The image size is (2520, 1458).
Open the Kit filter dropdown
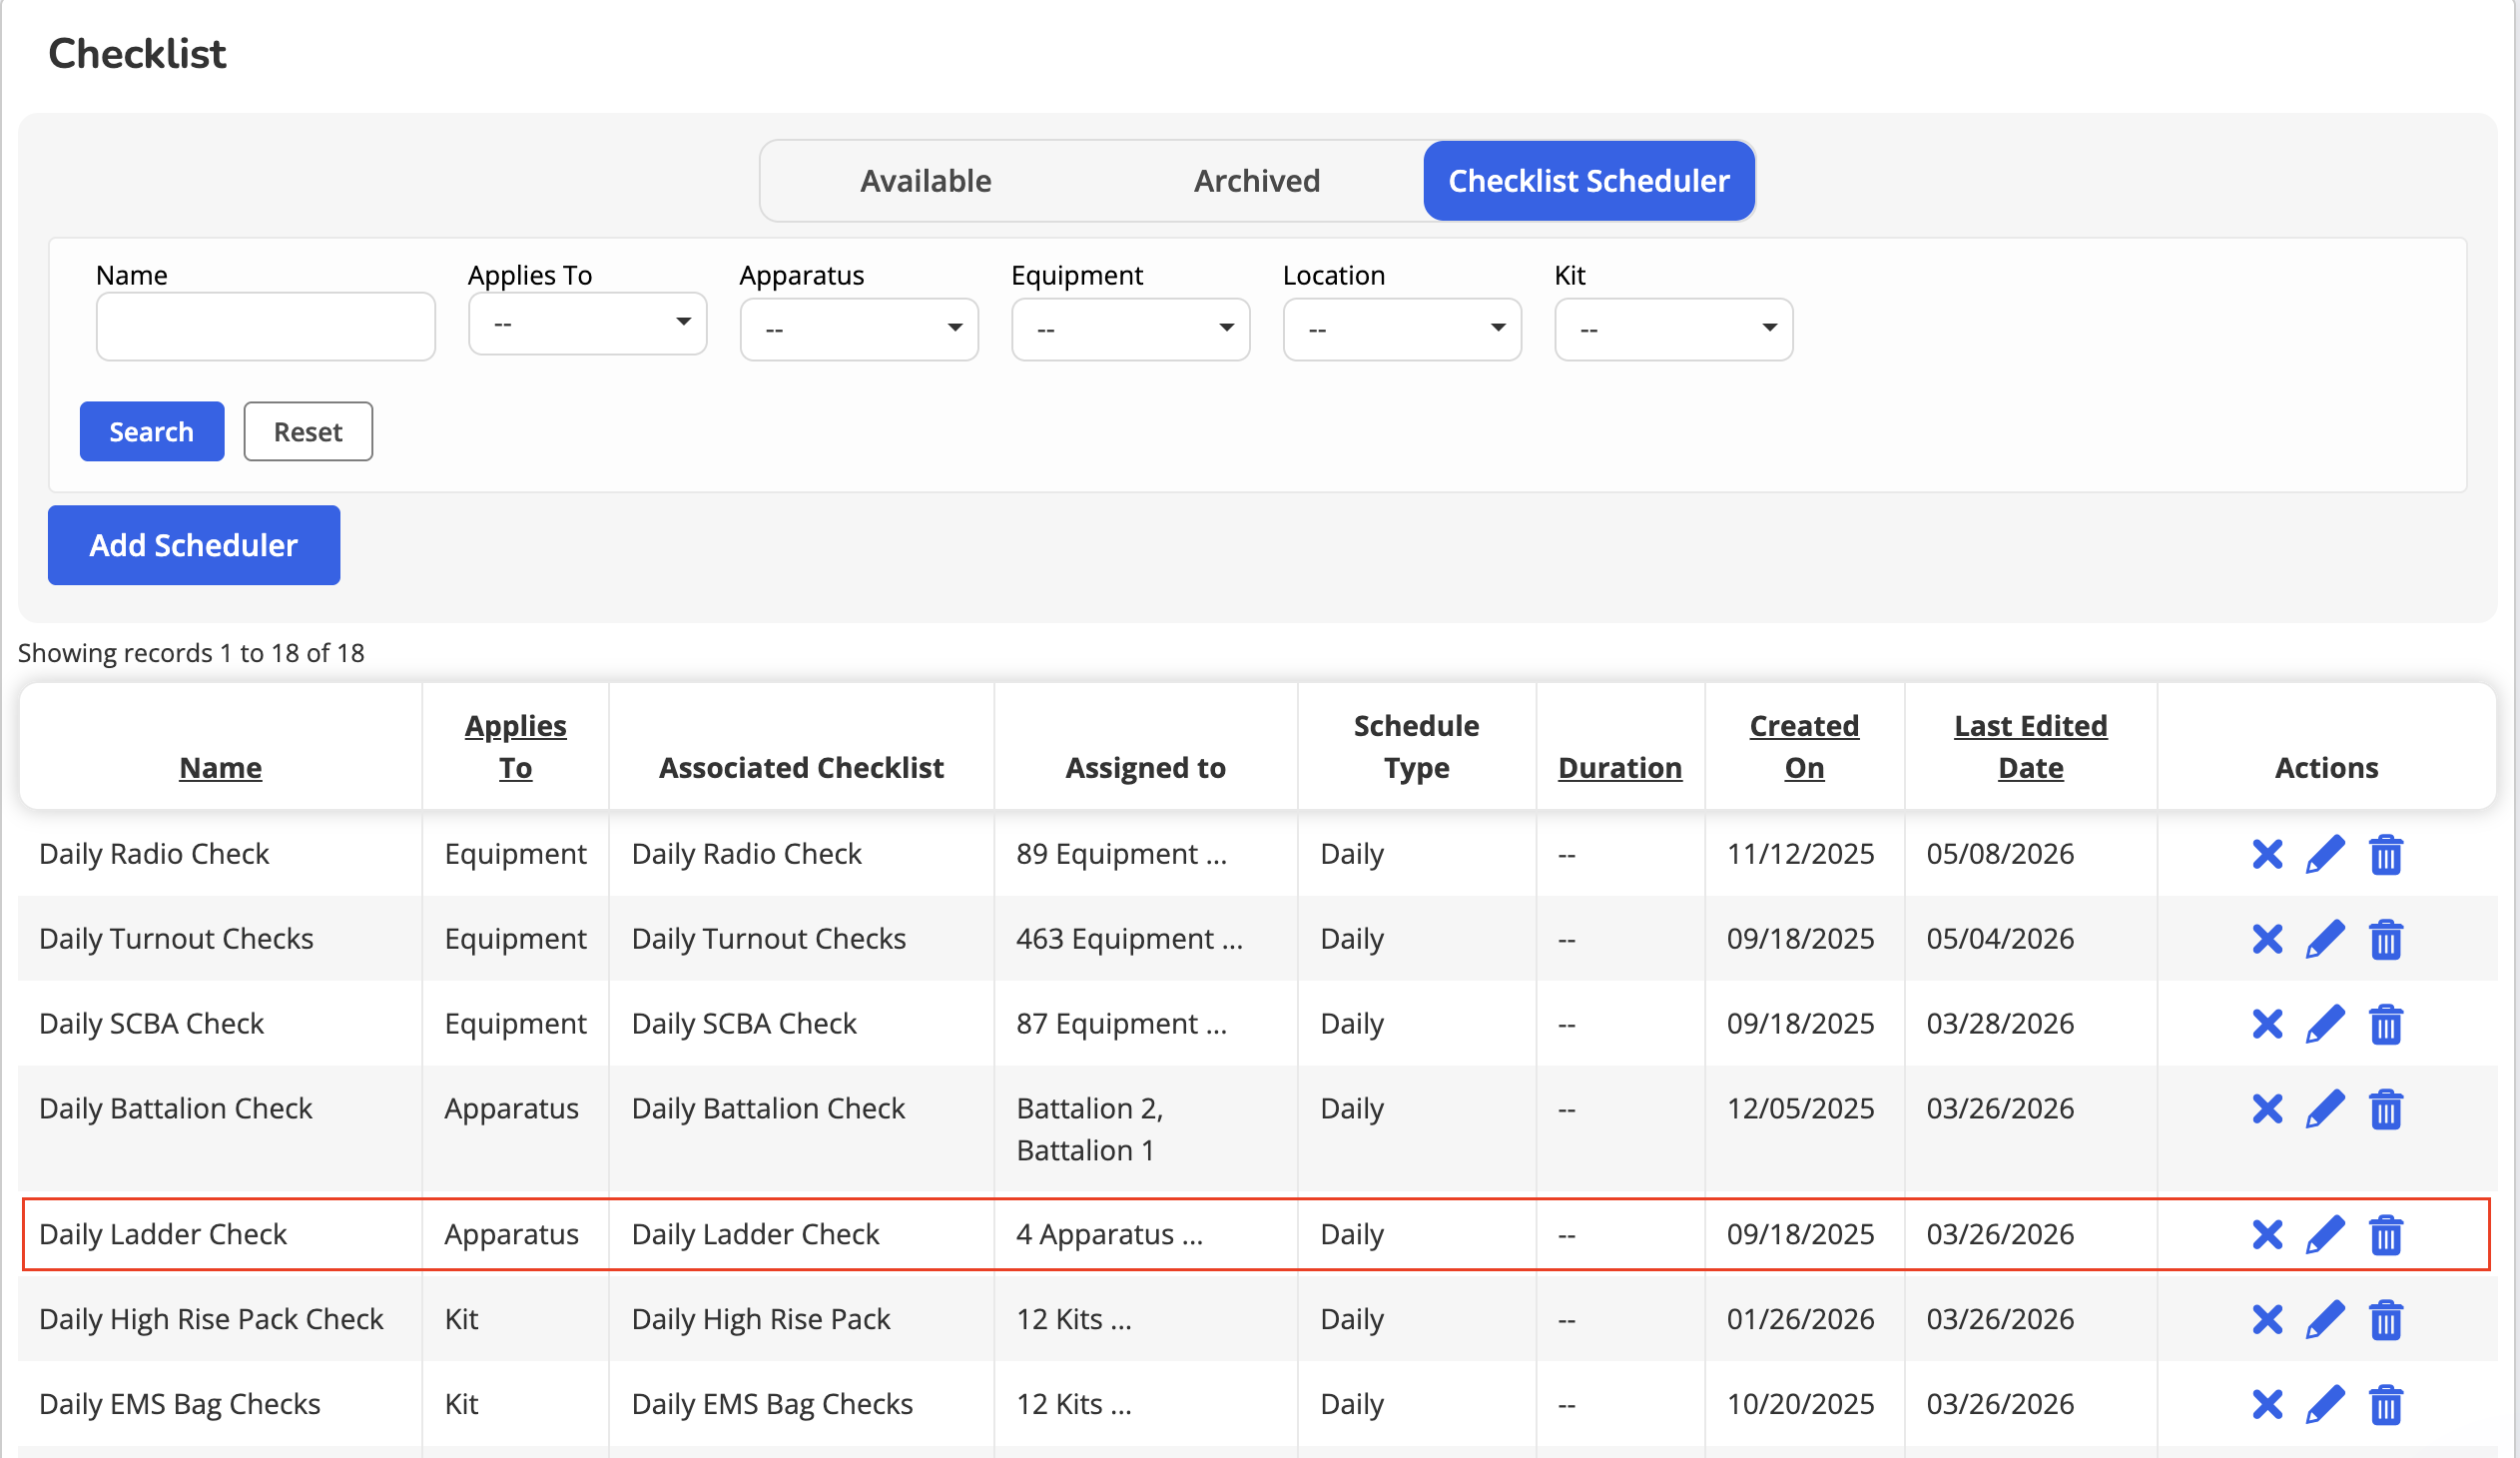[1674, 329]
